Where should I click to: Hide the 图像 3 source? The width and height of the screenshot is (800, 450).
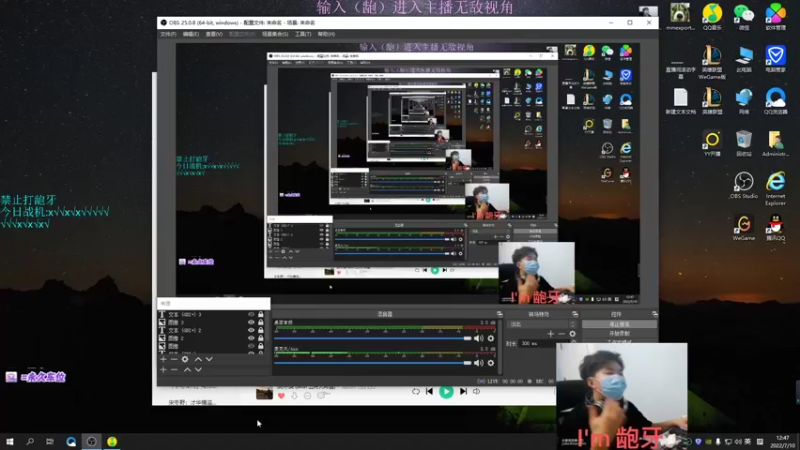coord(251,322)
